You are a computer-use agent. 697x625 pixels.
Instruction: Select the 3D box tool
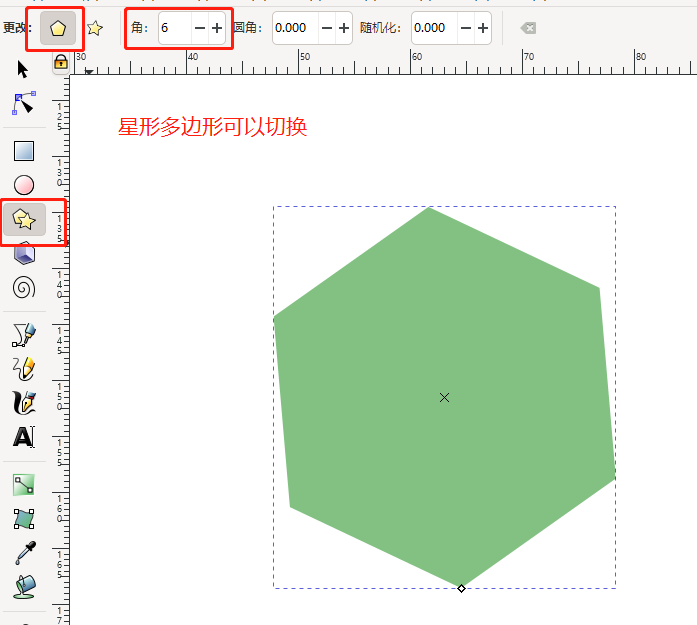click(x=24, y=254)
